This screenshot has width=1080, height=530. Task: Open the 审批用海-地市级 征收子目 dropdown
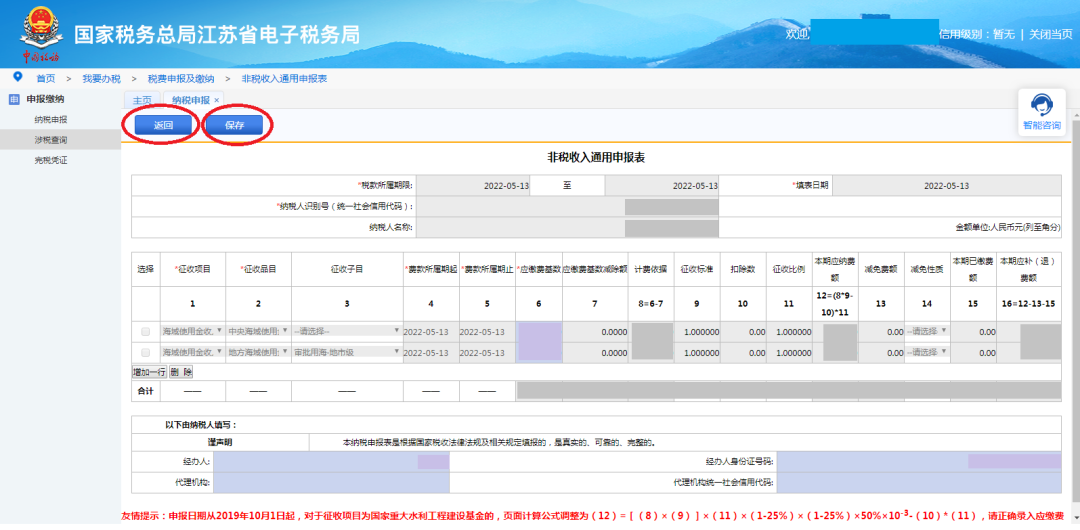346,351
